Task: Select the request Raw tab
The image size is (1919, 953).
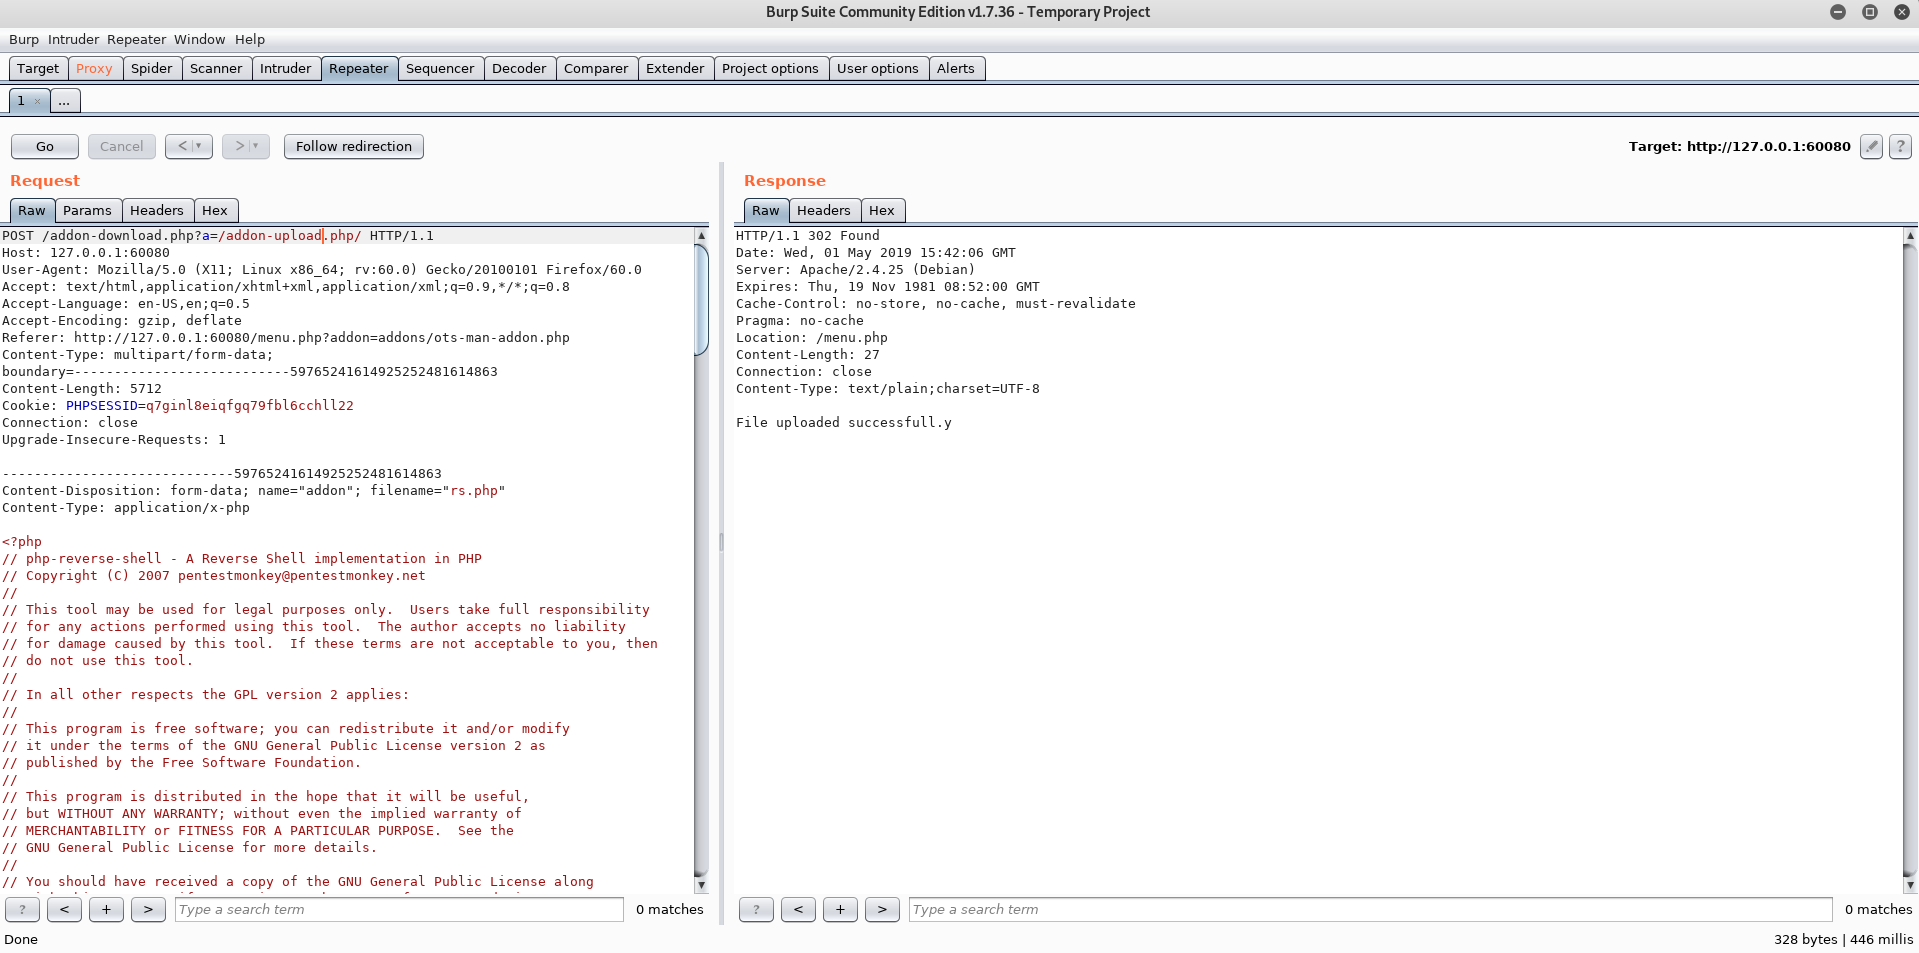Action: tap(32, 210)
